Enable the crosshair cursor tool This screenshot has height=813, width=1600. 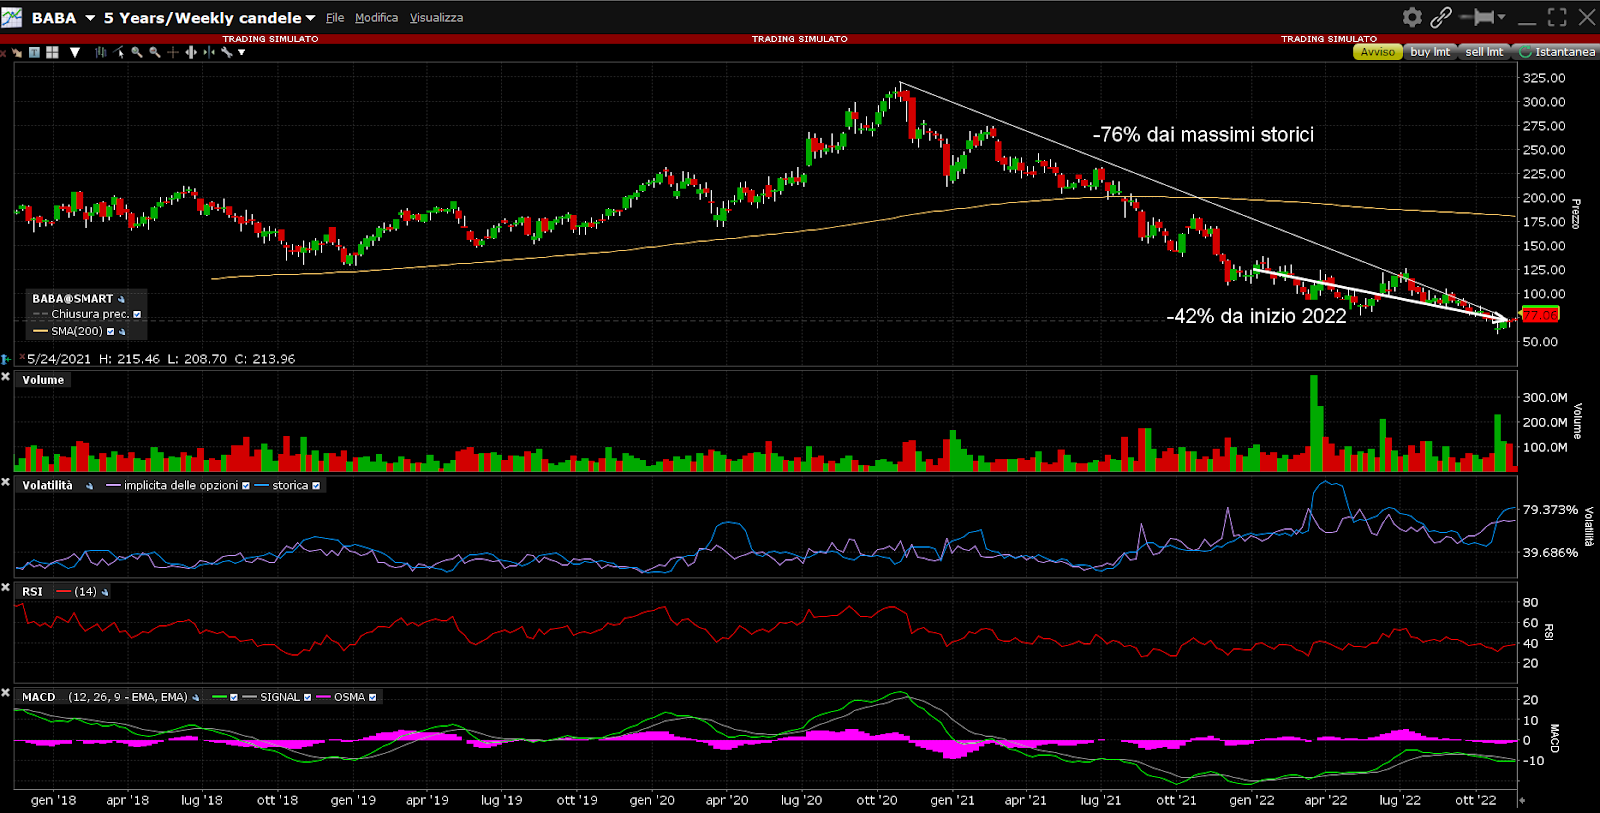point(173,52)
